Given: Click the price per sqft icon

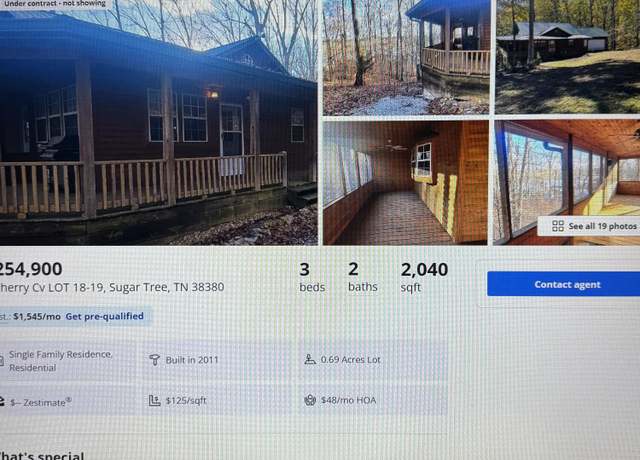Looking at the screenshot, I should pyautogui.click(x=154, y=400).
